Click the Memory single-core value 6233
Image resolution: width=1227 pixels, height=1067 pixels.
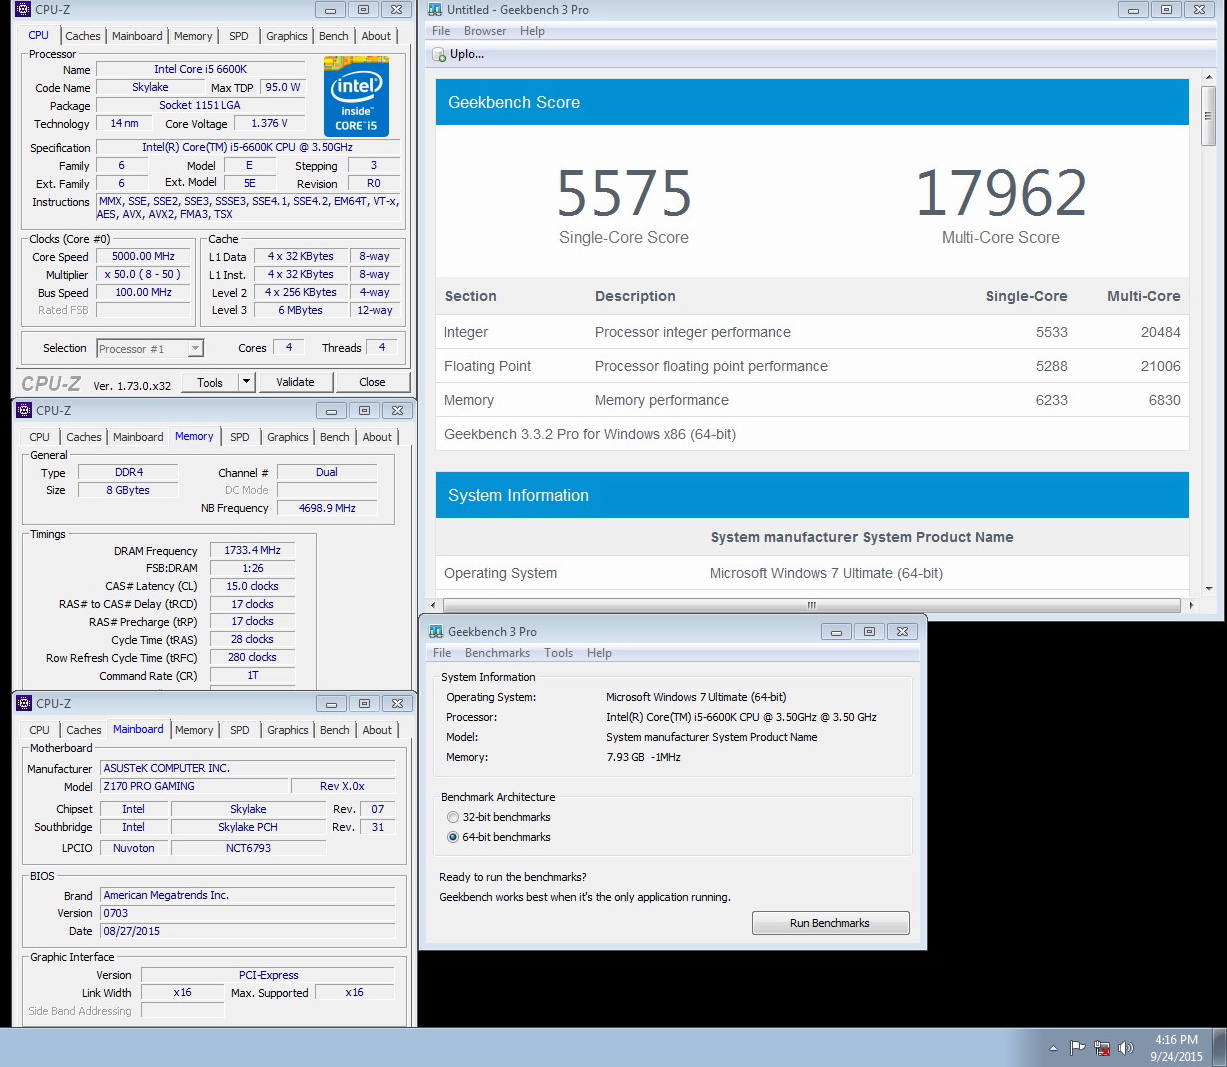[x=1052, y=400]
